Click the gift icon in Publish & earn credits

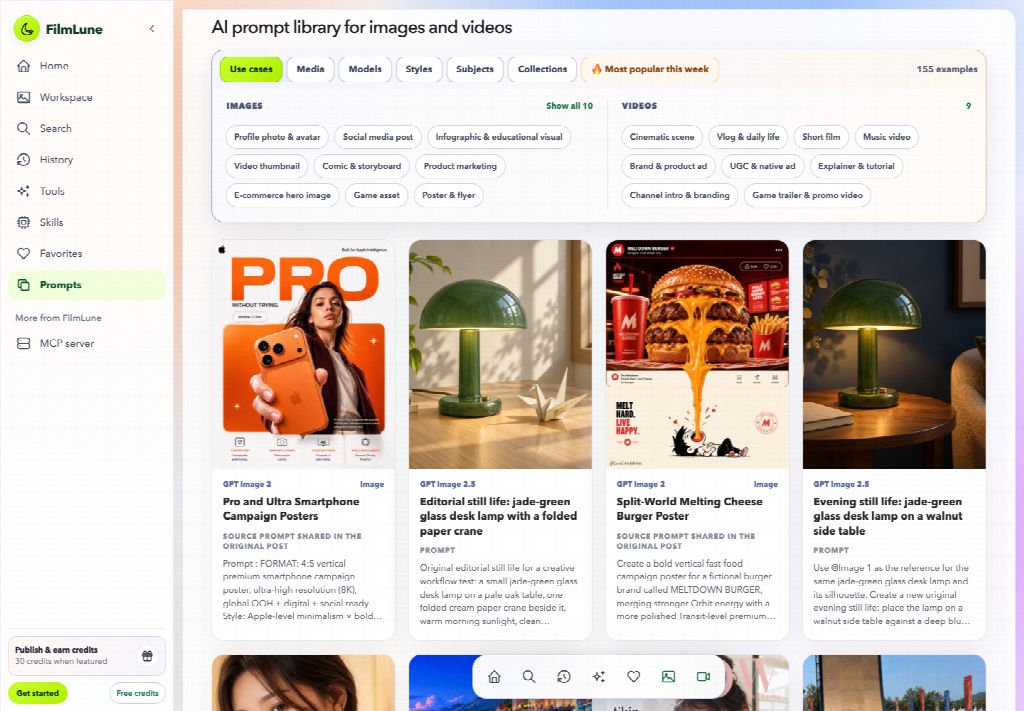point(148,656)
